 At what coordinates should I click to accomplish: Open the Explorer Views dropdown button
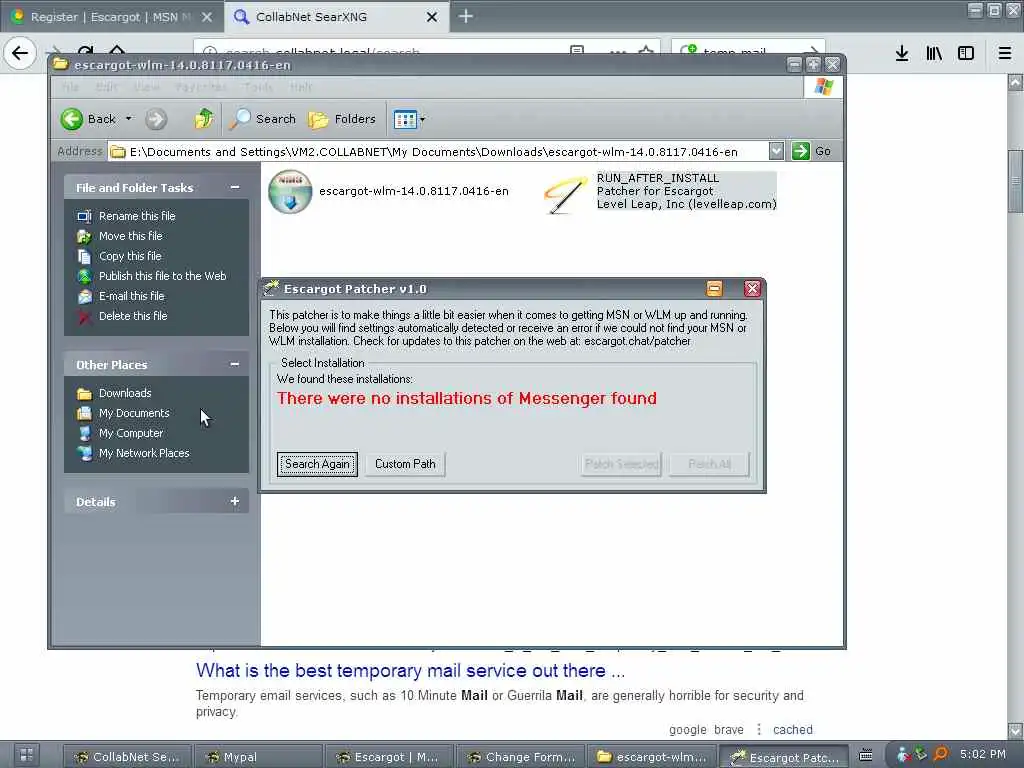click(x=409, y=119)
